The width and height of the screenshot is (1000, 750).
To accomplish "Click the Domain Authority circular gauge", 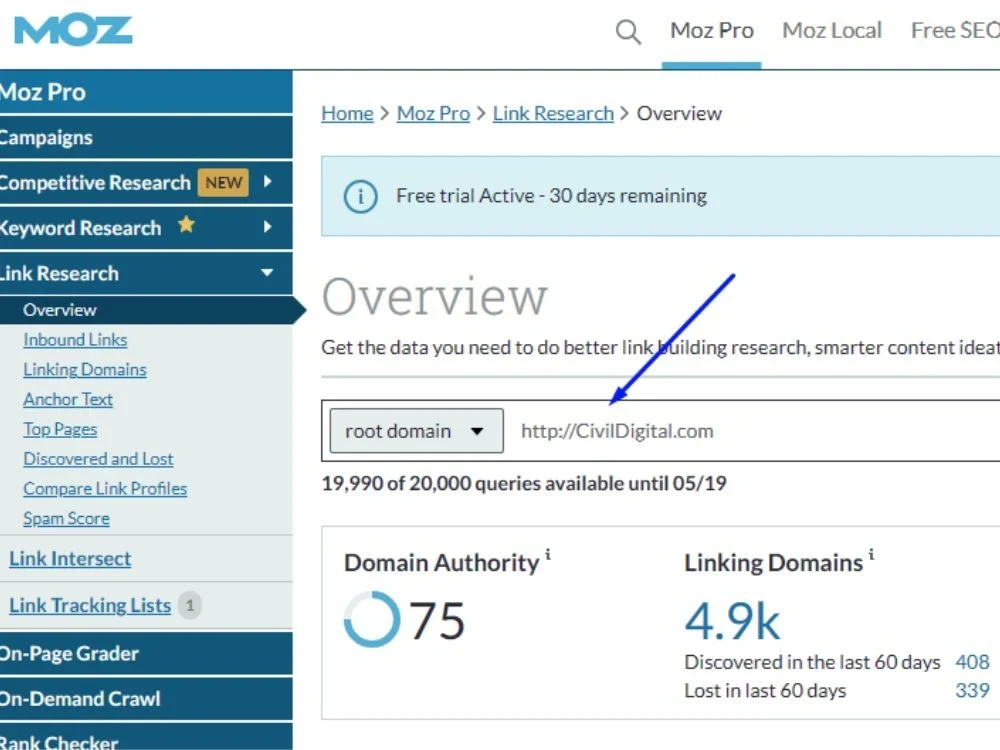I will 372,619.
